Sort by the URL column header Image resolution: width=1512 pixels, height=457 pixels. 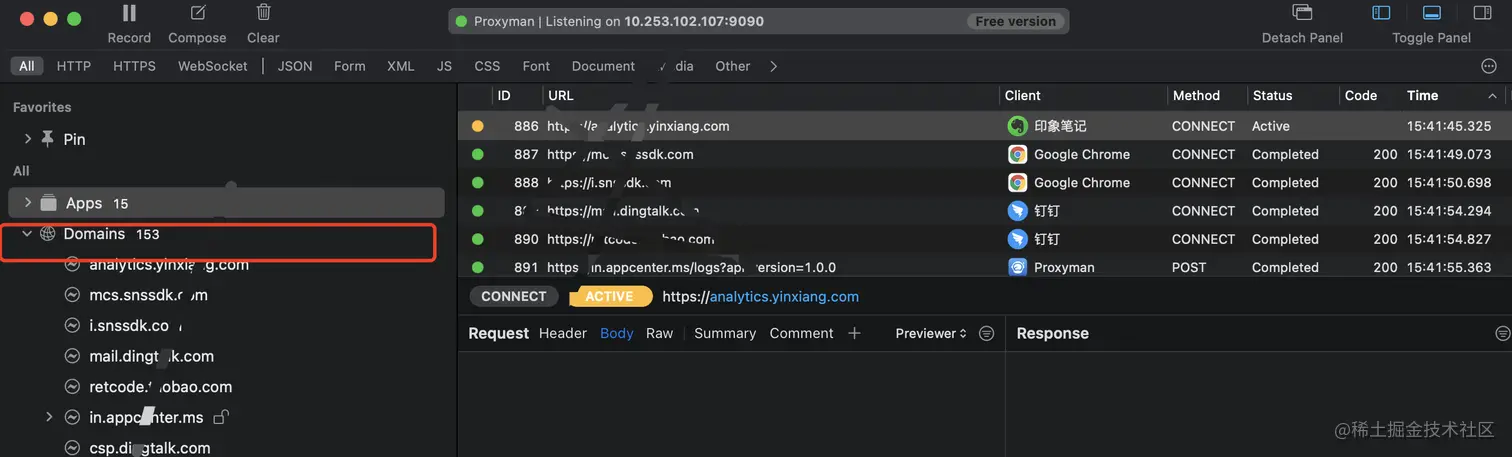click(561, 95)
